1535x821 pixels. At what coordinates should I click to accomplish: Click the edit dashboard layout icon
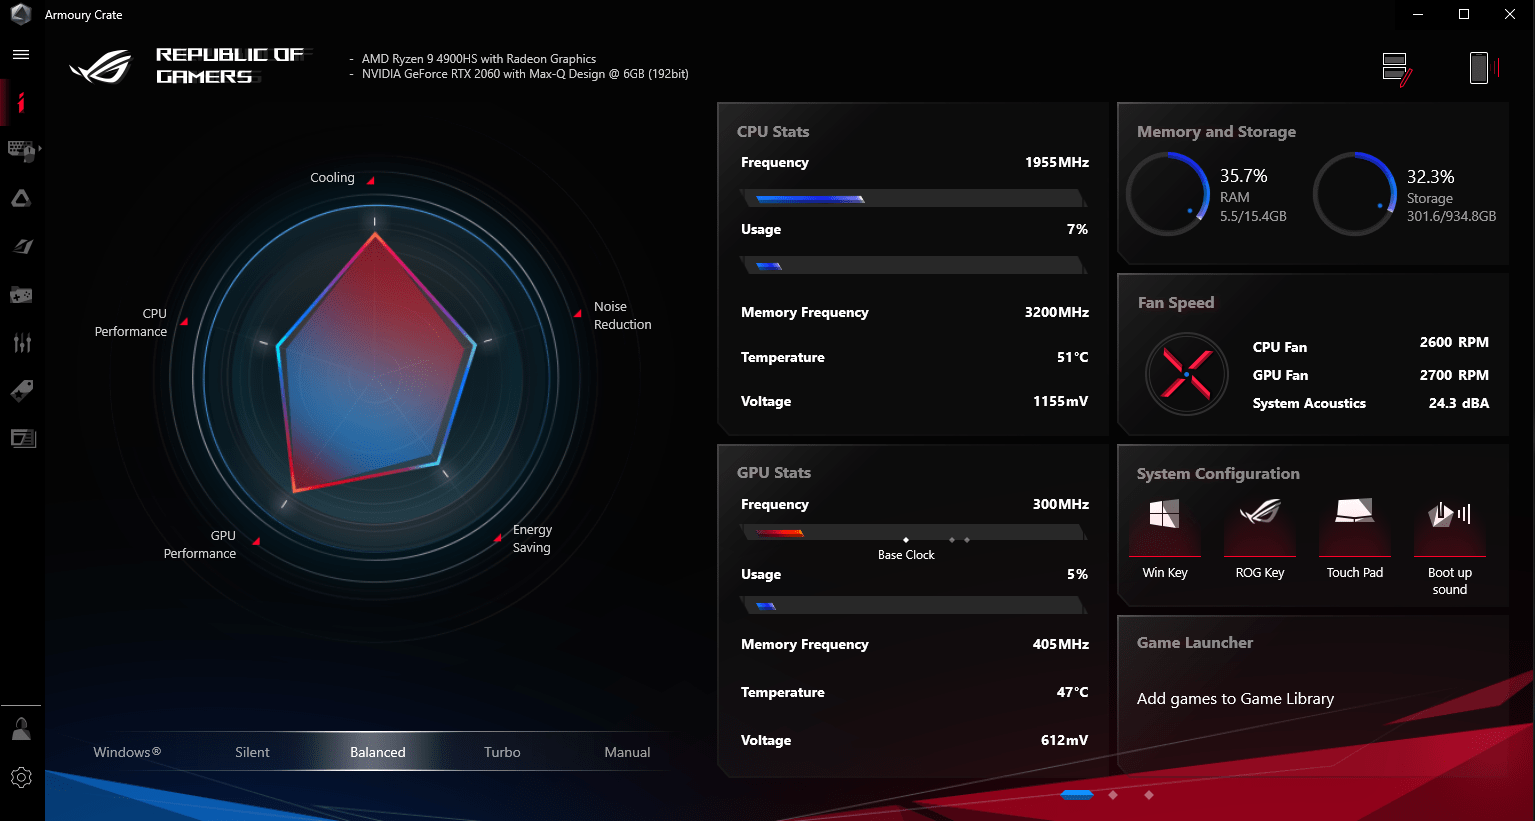[1396, 69]
